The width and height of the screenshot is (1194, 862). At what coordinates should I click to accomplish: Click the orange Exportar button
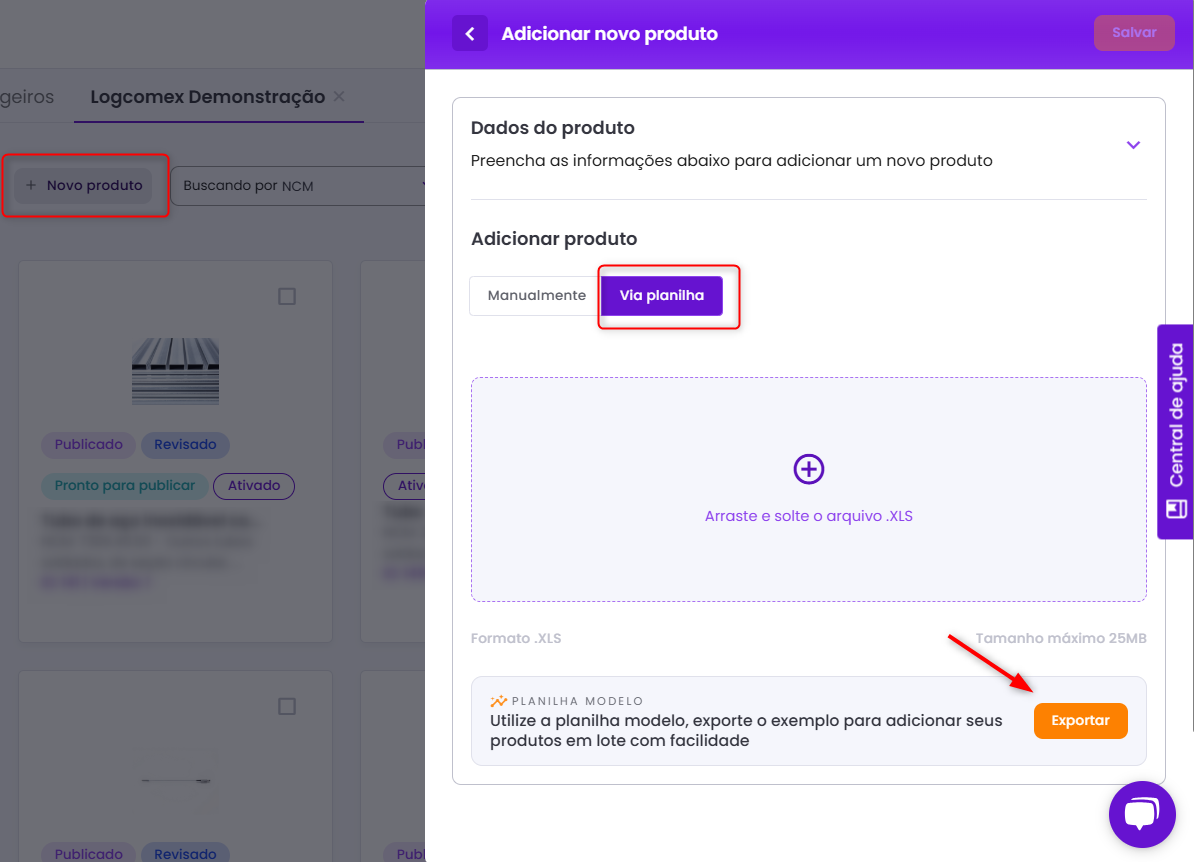click(1080, 721)
